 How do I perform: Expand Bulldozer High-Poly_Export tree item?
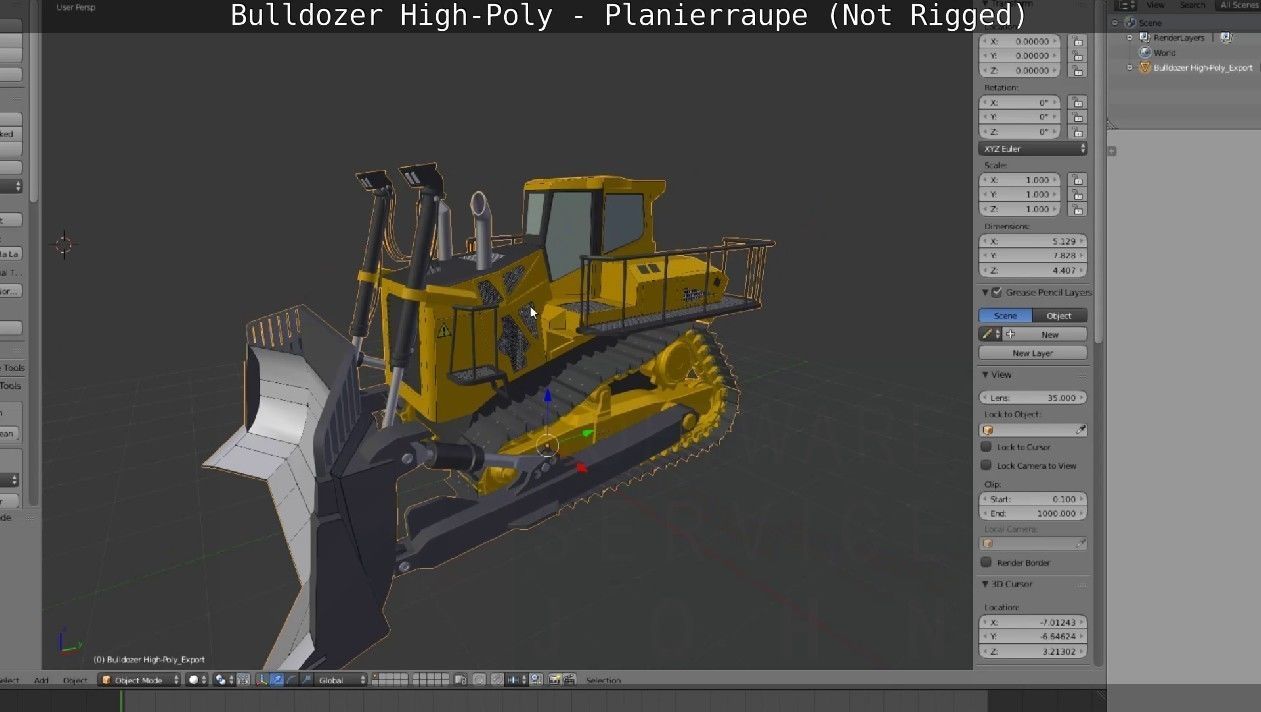coord(1131,68)
